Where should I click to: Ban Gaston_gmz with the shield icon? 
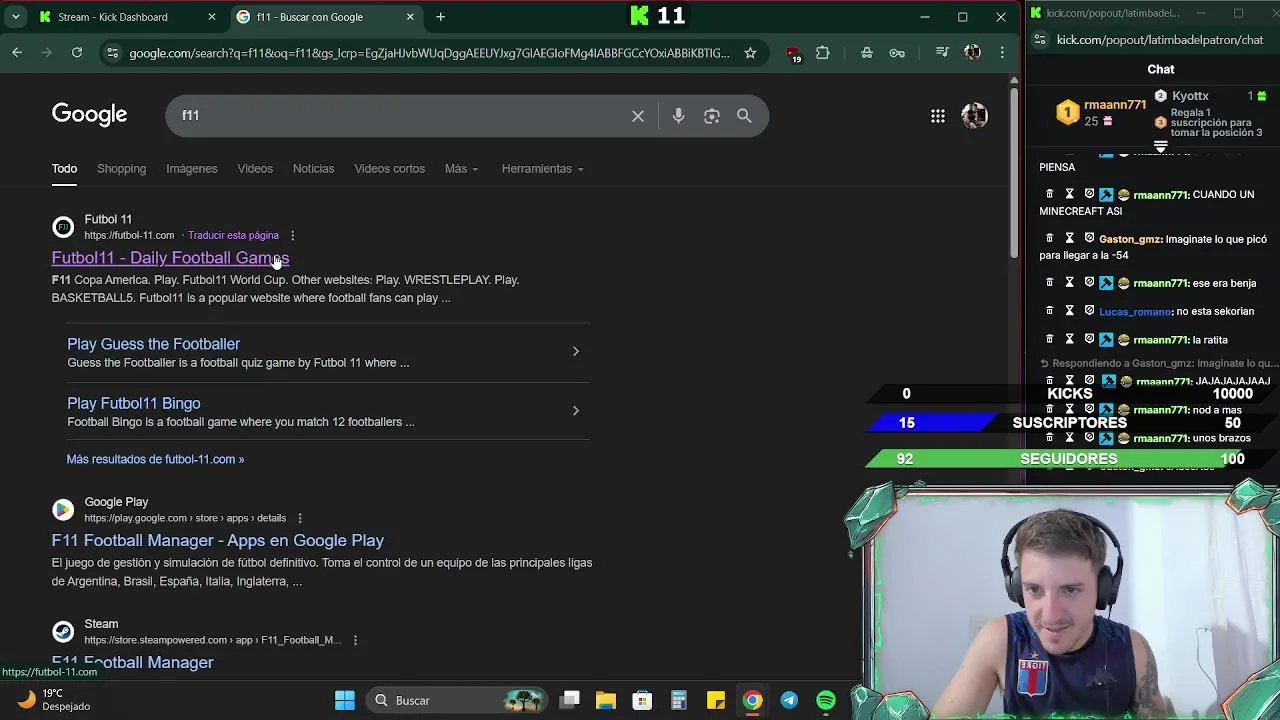tap(1089, 238)
